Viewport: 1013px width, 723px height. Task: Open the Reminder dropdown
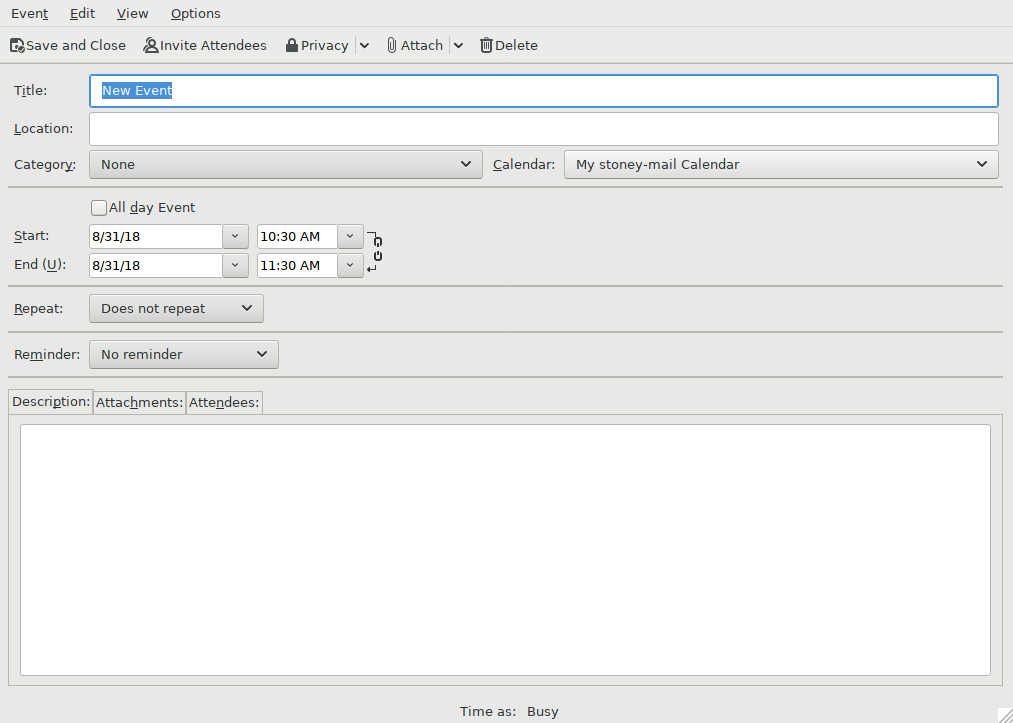pyautogui.click(x=183, y=354)
